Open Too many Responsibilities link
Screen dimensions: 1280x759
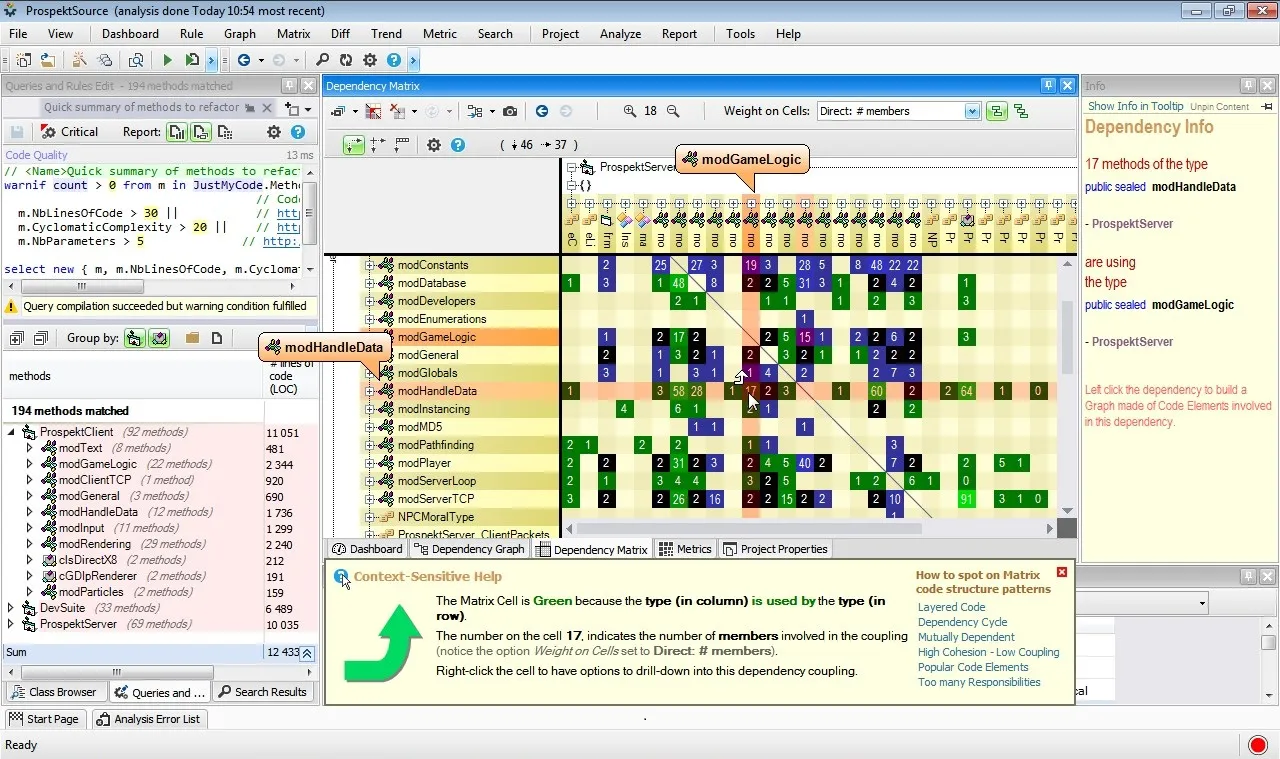click(x=979, y=682)
